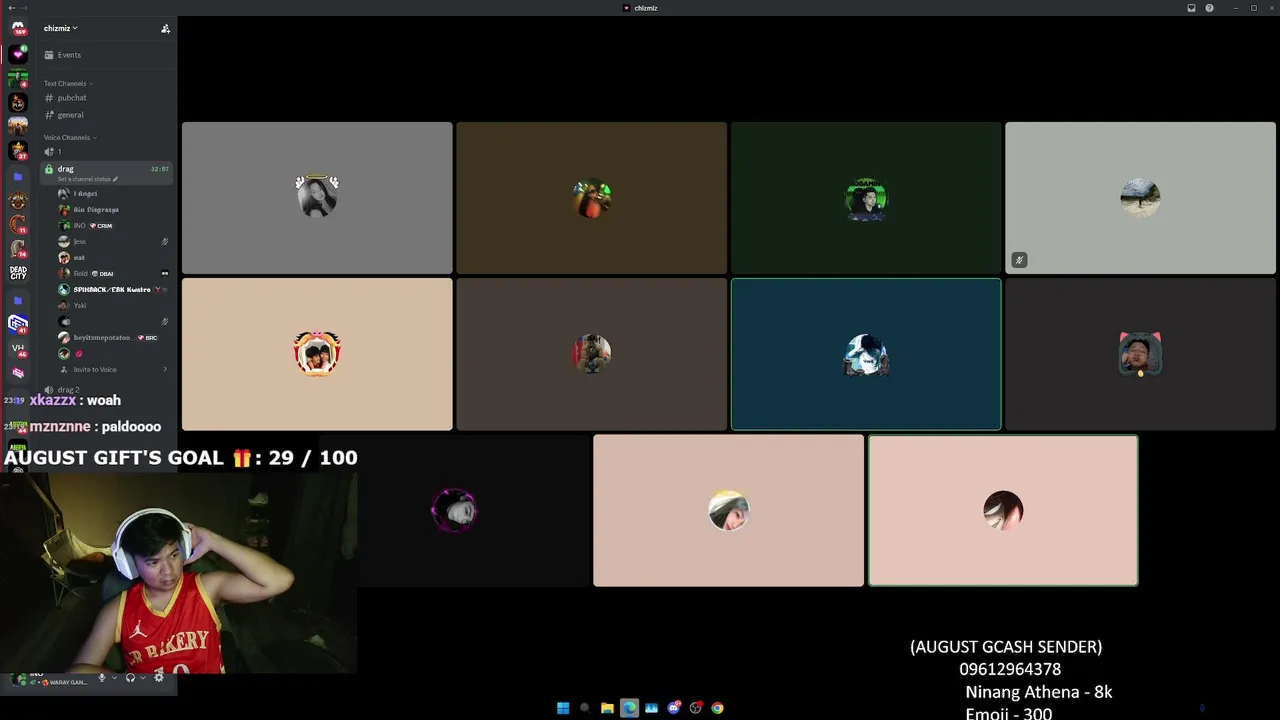Select the muted light gray voice tile
Viewport: 1280px width, 720px height.
1140,198
